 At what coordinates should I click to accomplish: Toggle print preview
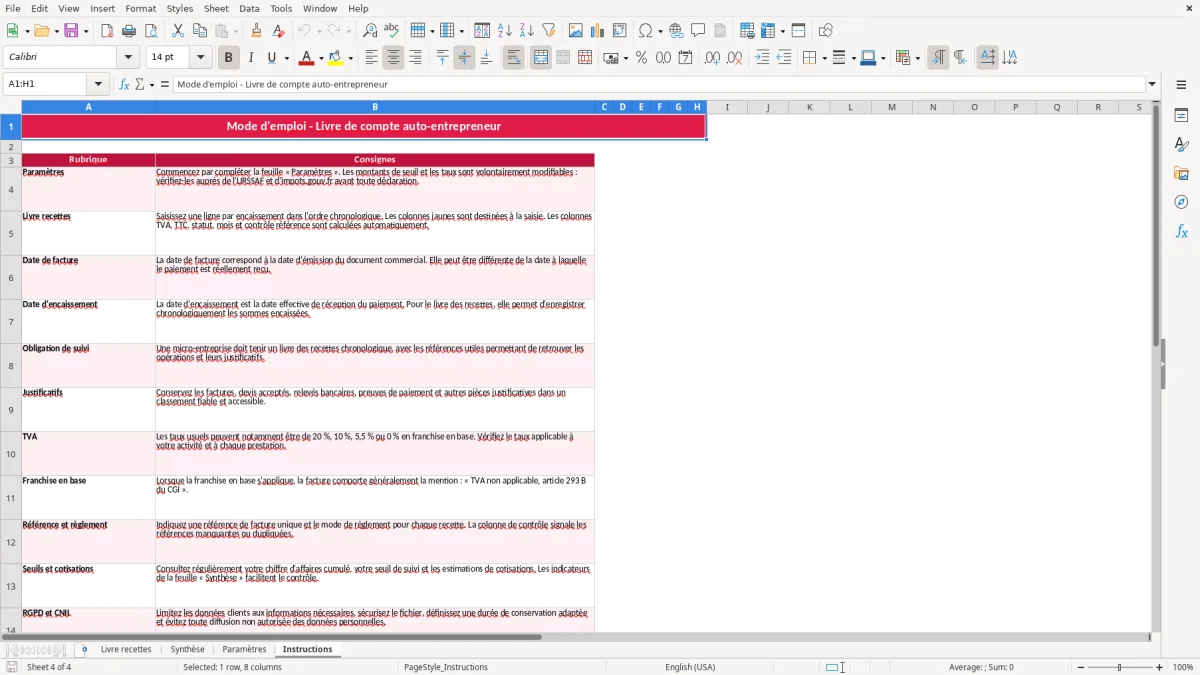tap(151, 31)
